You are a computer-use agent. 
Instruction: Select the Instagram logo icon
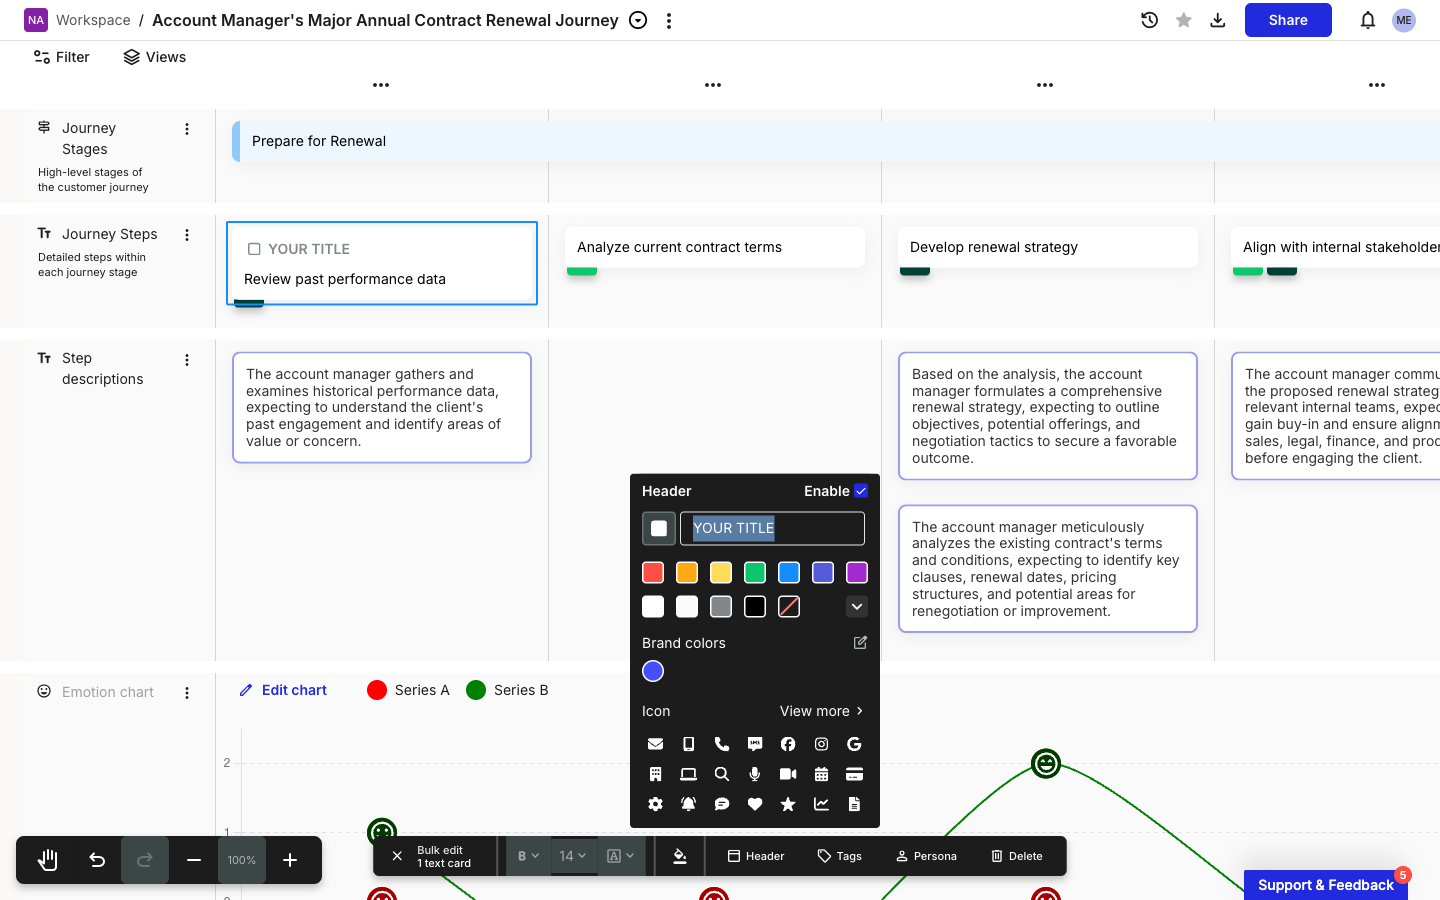click(821, 744)
